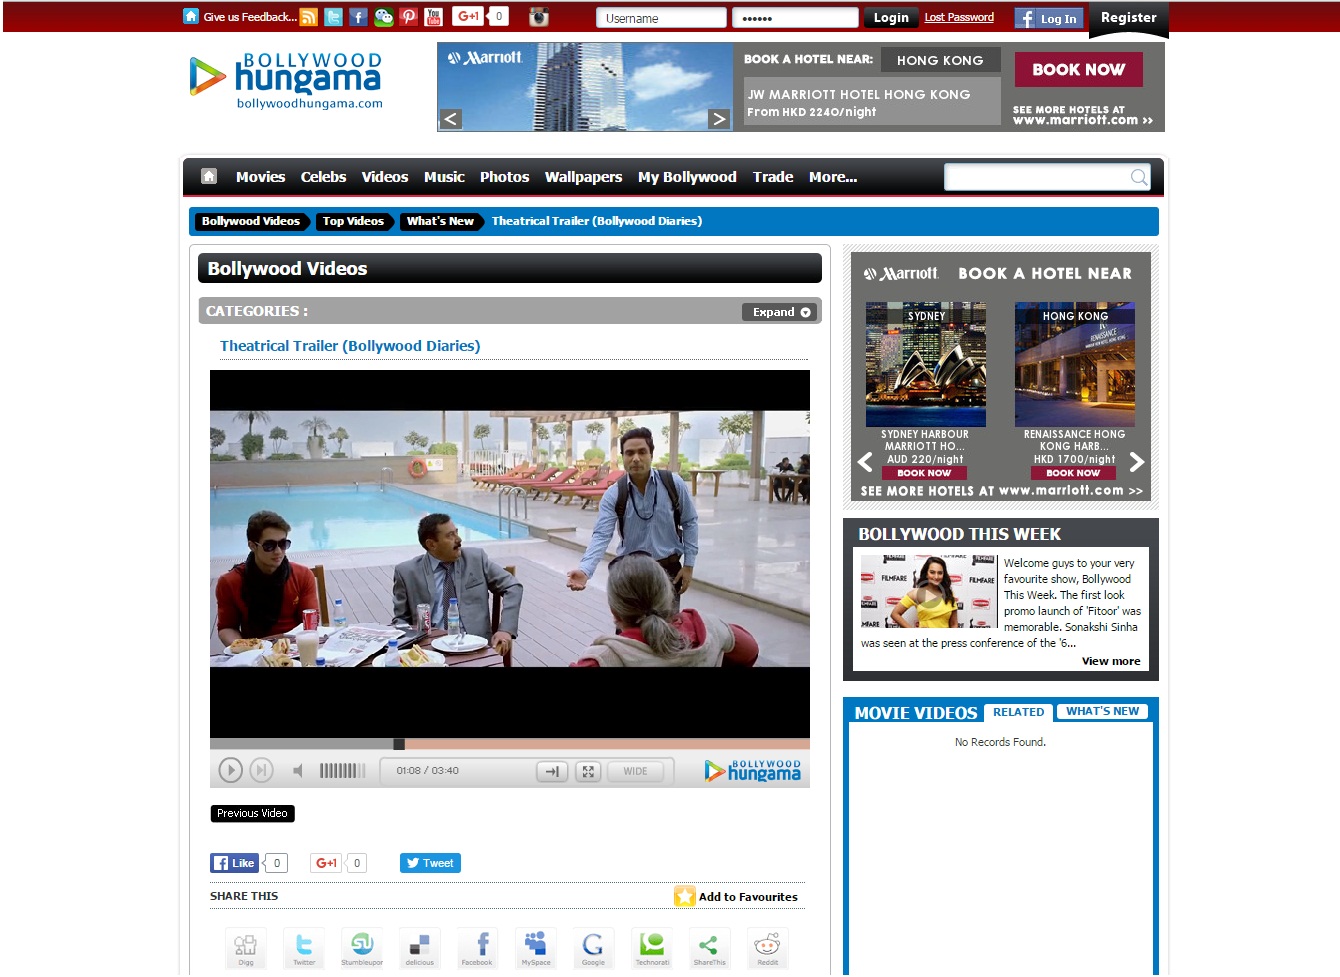Switch to What's New tab in Movie Videos
The width and height of the screenshot is (1340, 977).
(x=1102, y=712)
